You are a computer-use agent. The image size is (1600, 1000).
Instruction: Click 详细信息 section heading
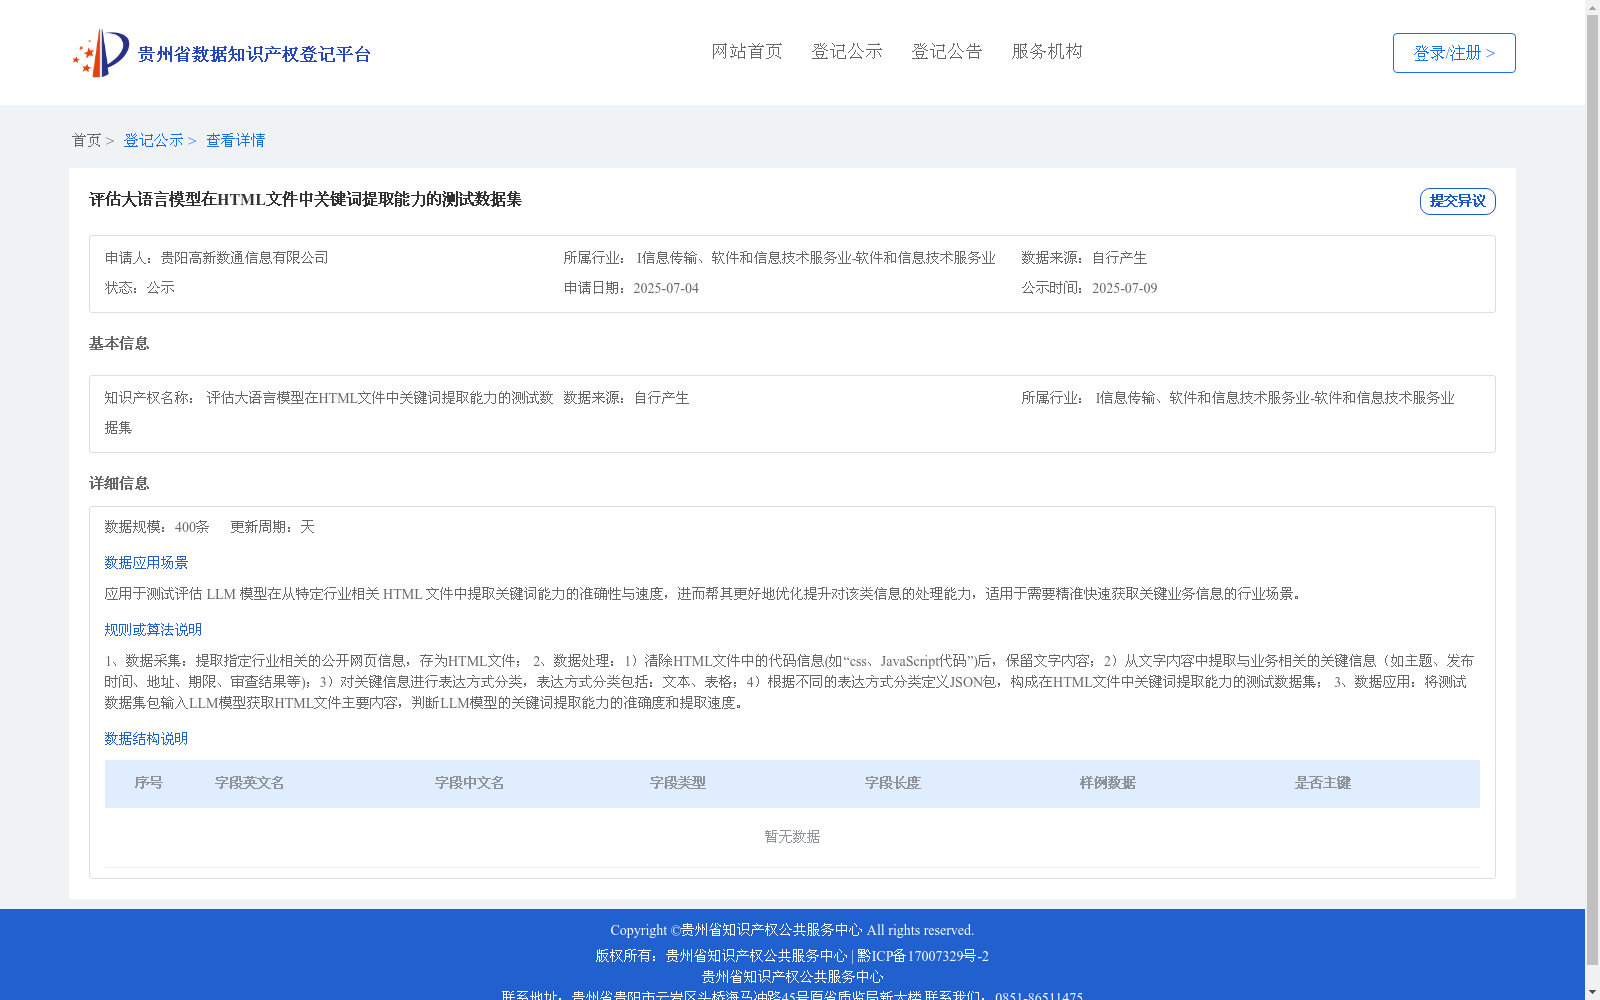[x=119, y=483]
